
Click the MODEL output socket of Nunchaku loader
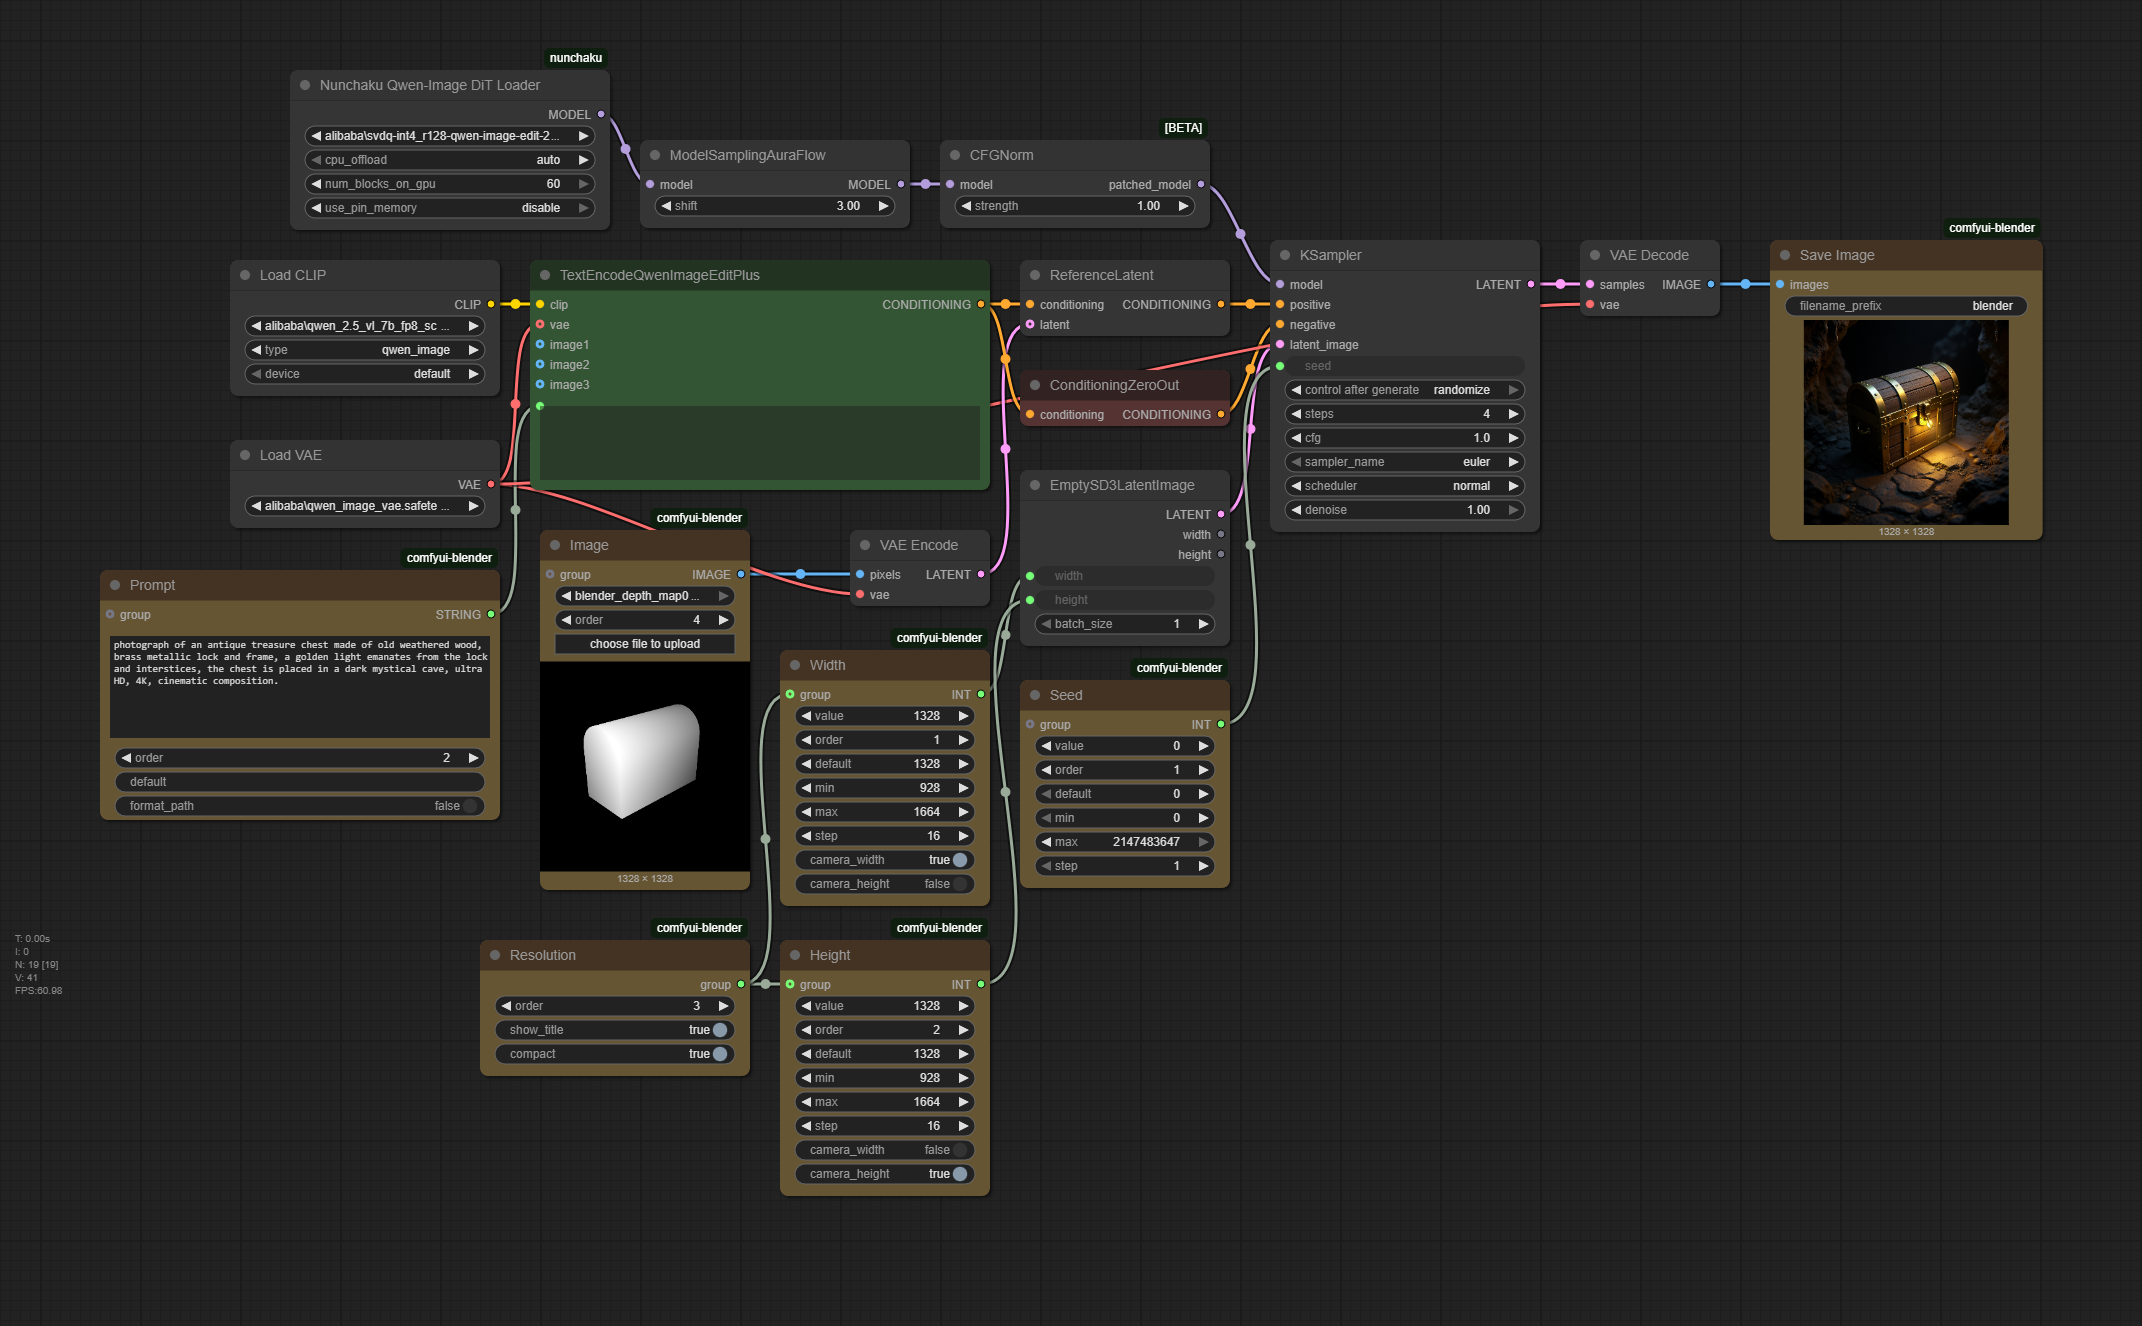click(601, 114)
